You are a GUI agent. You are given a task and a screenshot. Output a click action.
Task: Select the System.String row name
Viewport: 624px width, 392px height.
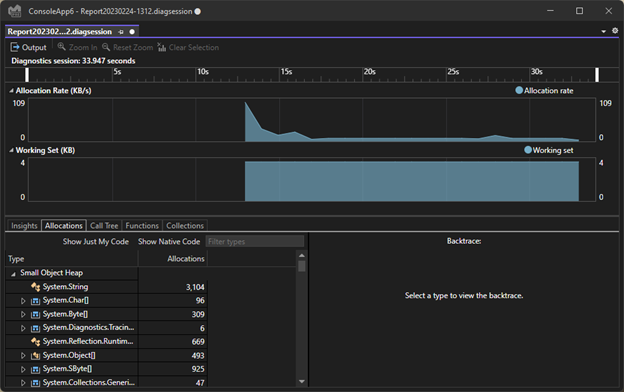65,287
